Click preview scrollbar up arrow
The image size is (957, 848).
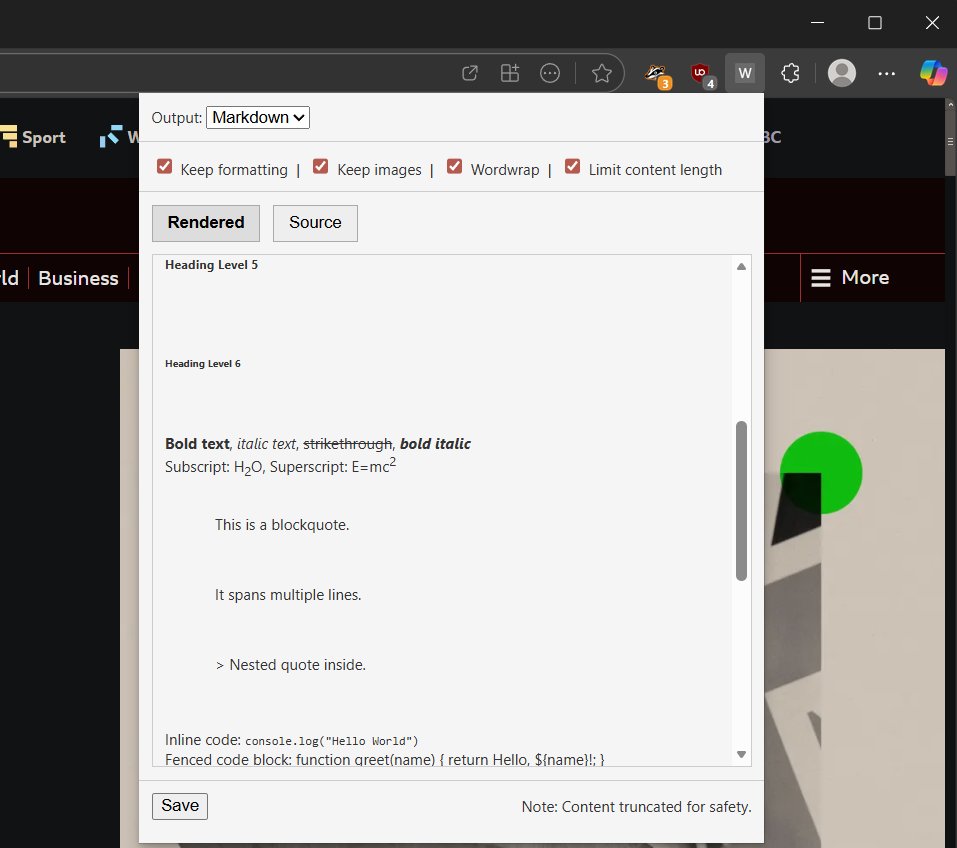[x=741, y=266]
